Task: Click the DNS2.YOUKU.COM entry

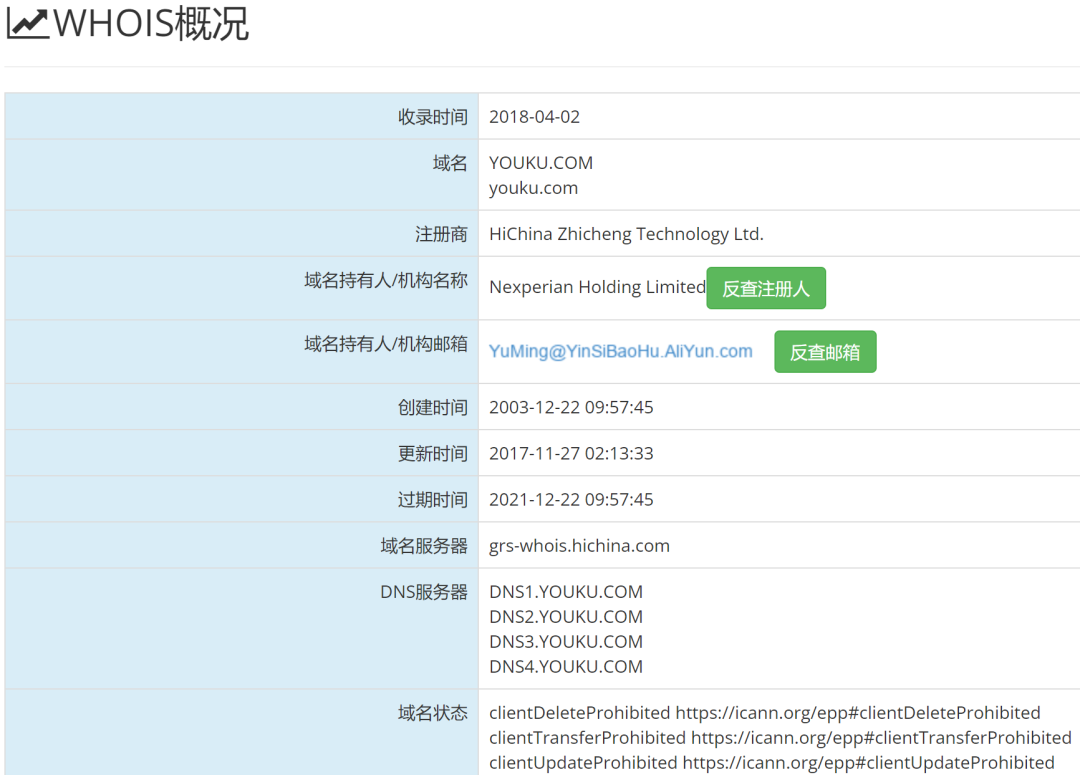Action: click(x=566, y=617)
